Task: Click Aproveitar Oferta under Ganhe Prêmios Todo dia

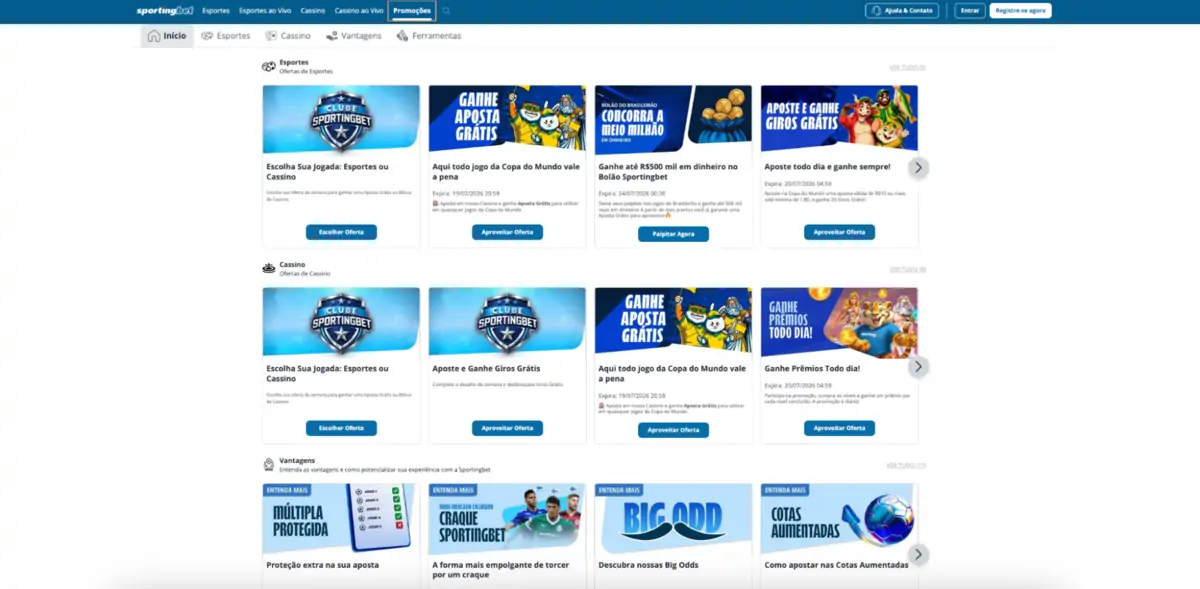Action: tap(839, 428)
